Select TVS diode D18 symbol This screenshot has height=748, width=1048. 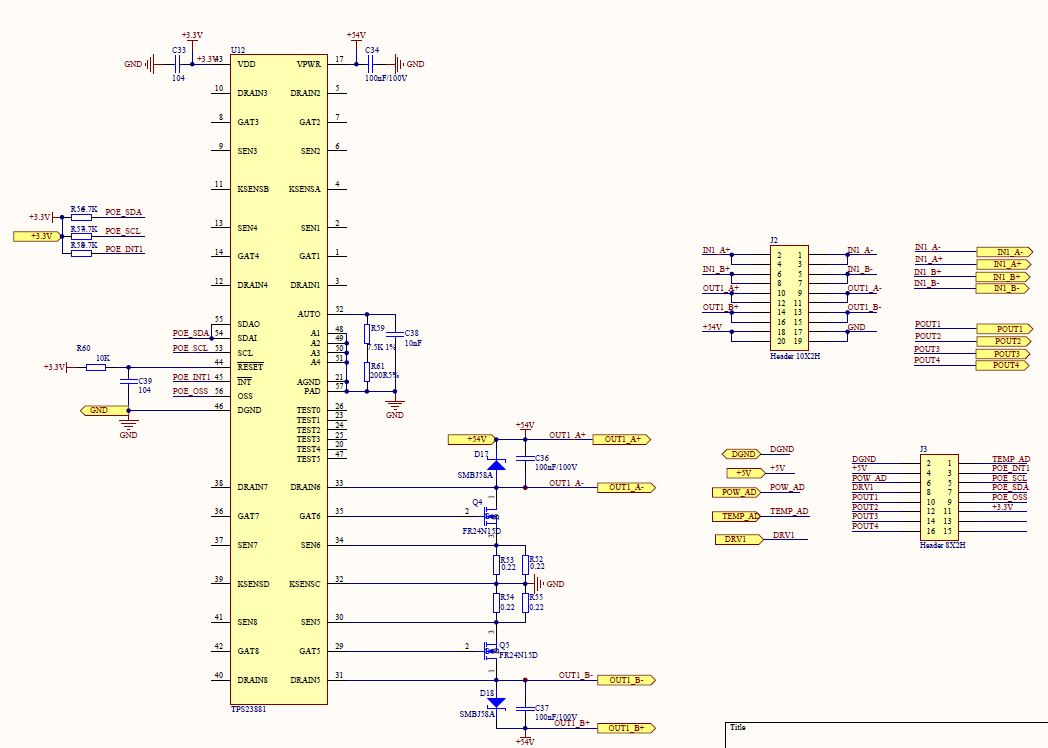[x=496, y=702]
